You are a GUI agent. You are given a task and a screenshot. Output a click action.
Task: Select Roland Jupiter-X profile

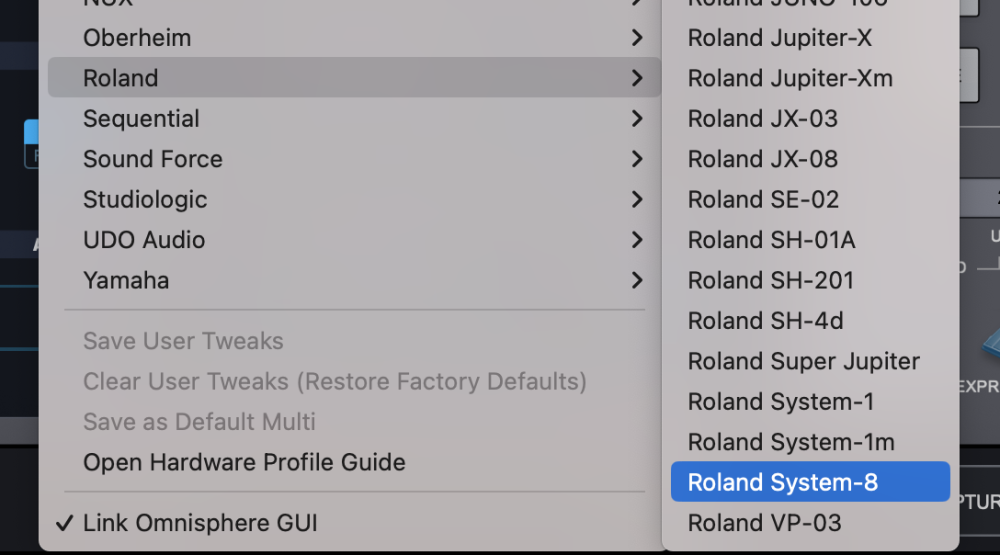tap(780, 38)
